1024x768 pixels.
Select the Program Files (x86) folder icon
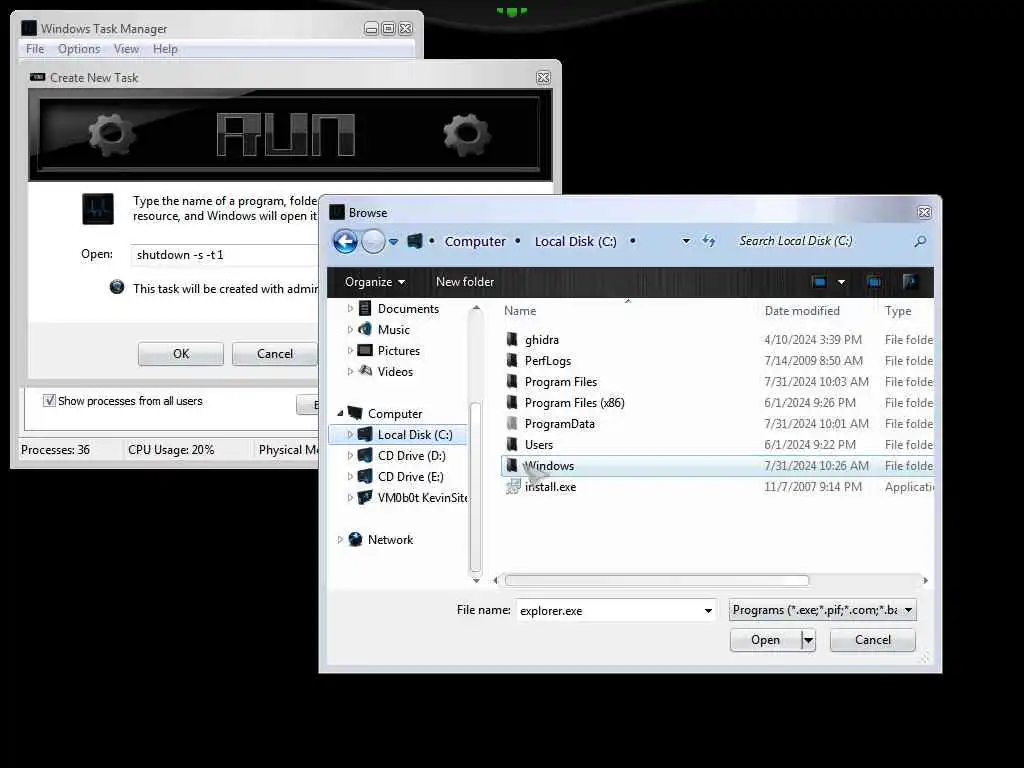[512, 402]
